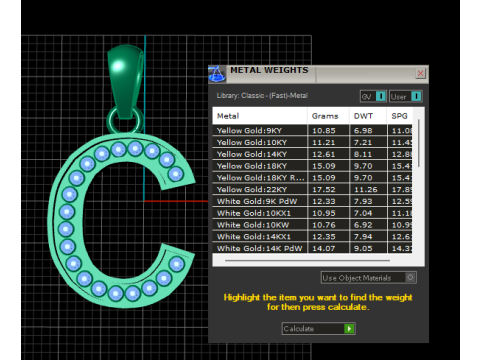Toggle the Use Object Materials option
The image size is (480, 360).
pyautogui.click(x=369, y=278)
